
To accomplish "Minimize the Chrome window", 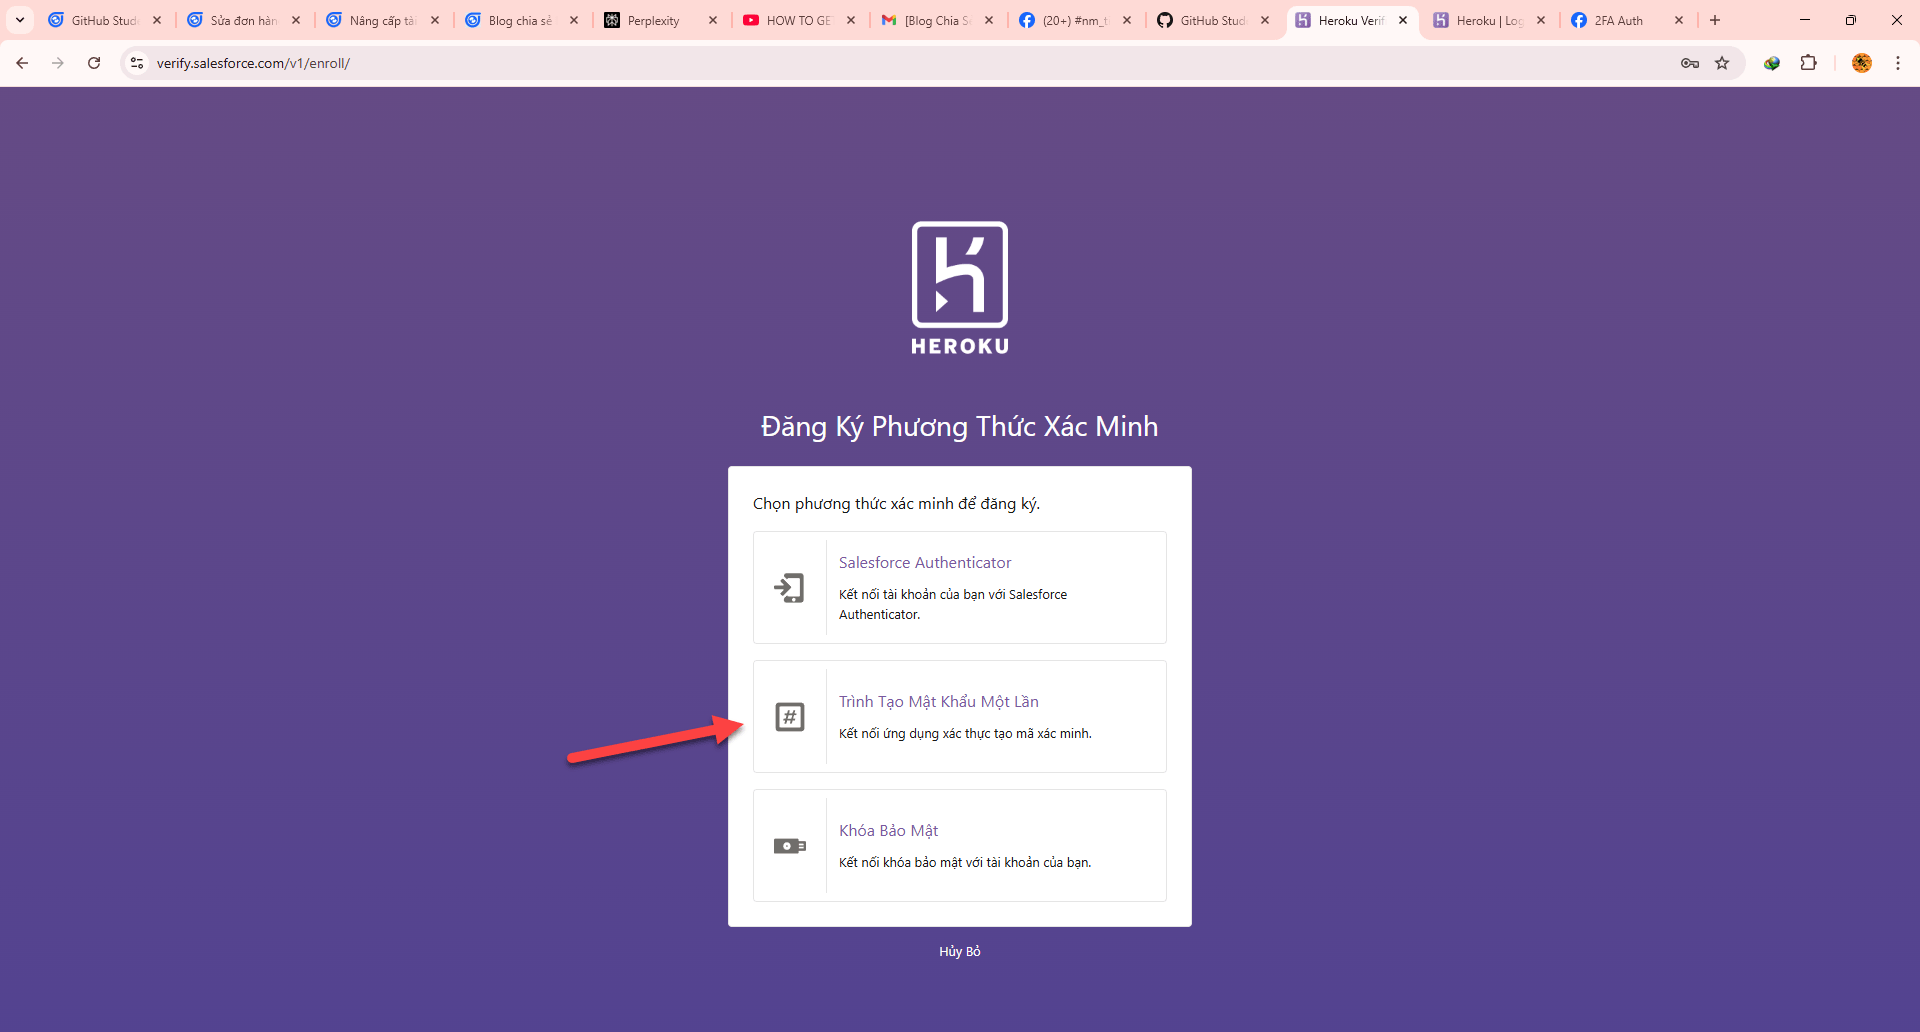I will pyautogui.click(x=1805, y=20).
